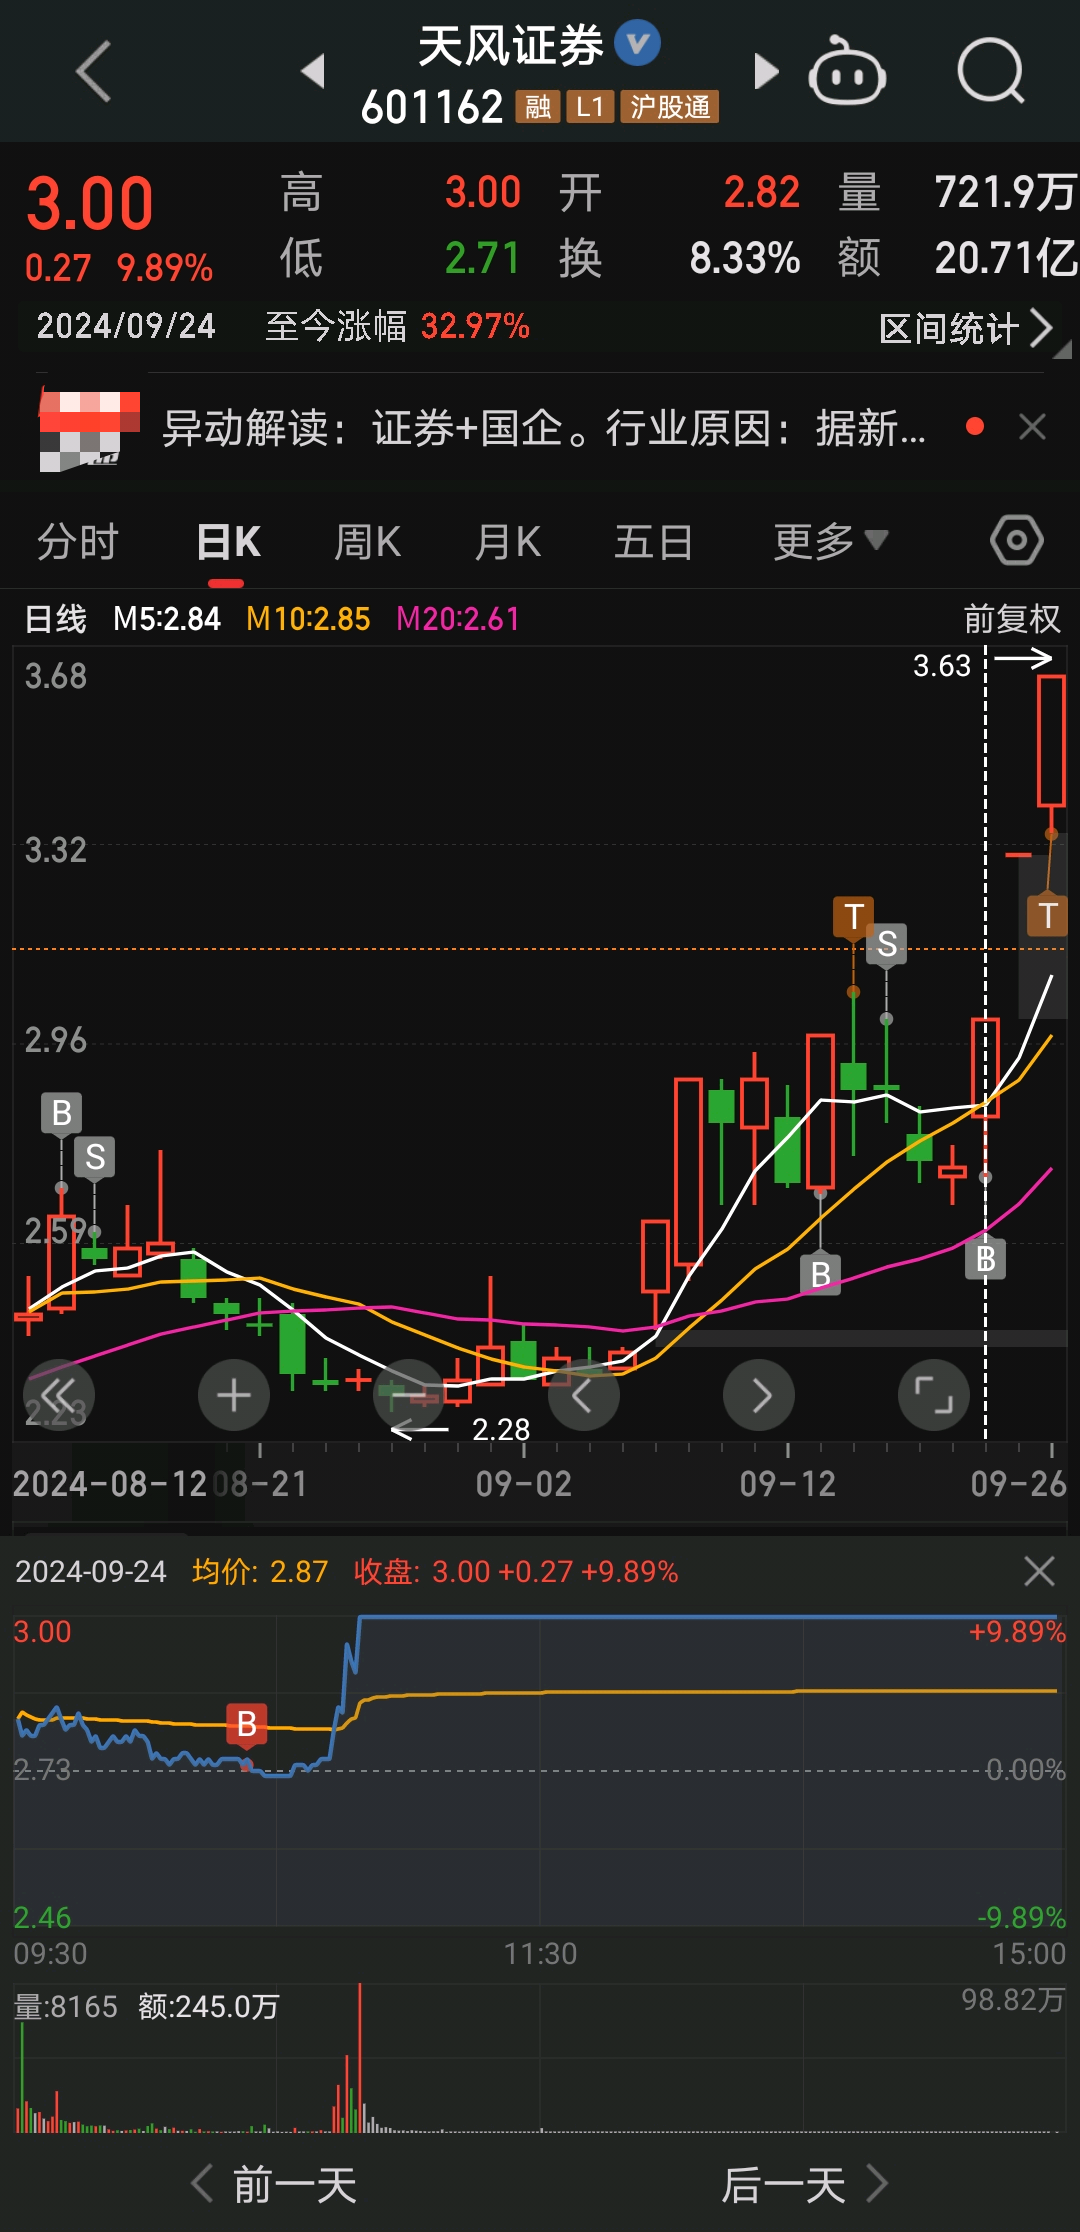Tap the 2.28 low price annotation

[501, 1429]
